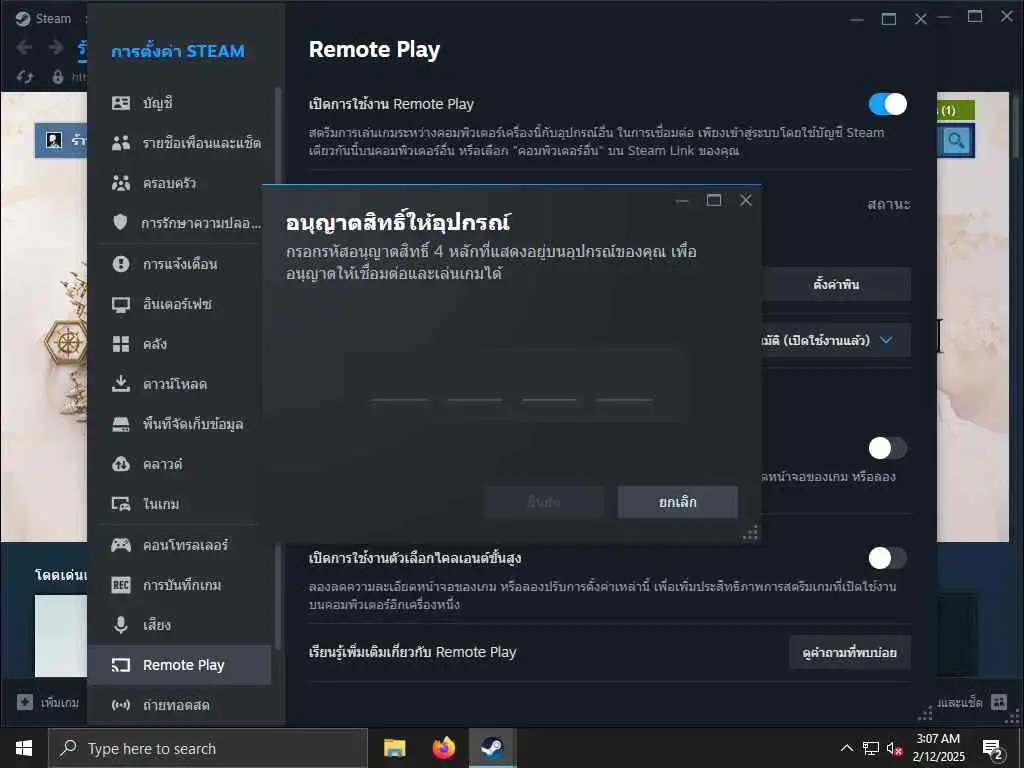Click the gamepad icon beside คอนโทรลเลอร์
The image size is (1024, 768).
coord(121,545)
